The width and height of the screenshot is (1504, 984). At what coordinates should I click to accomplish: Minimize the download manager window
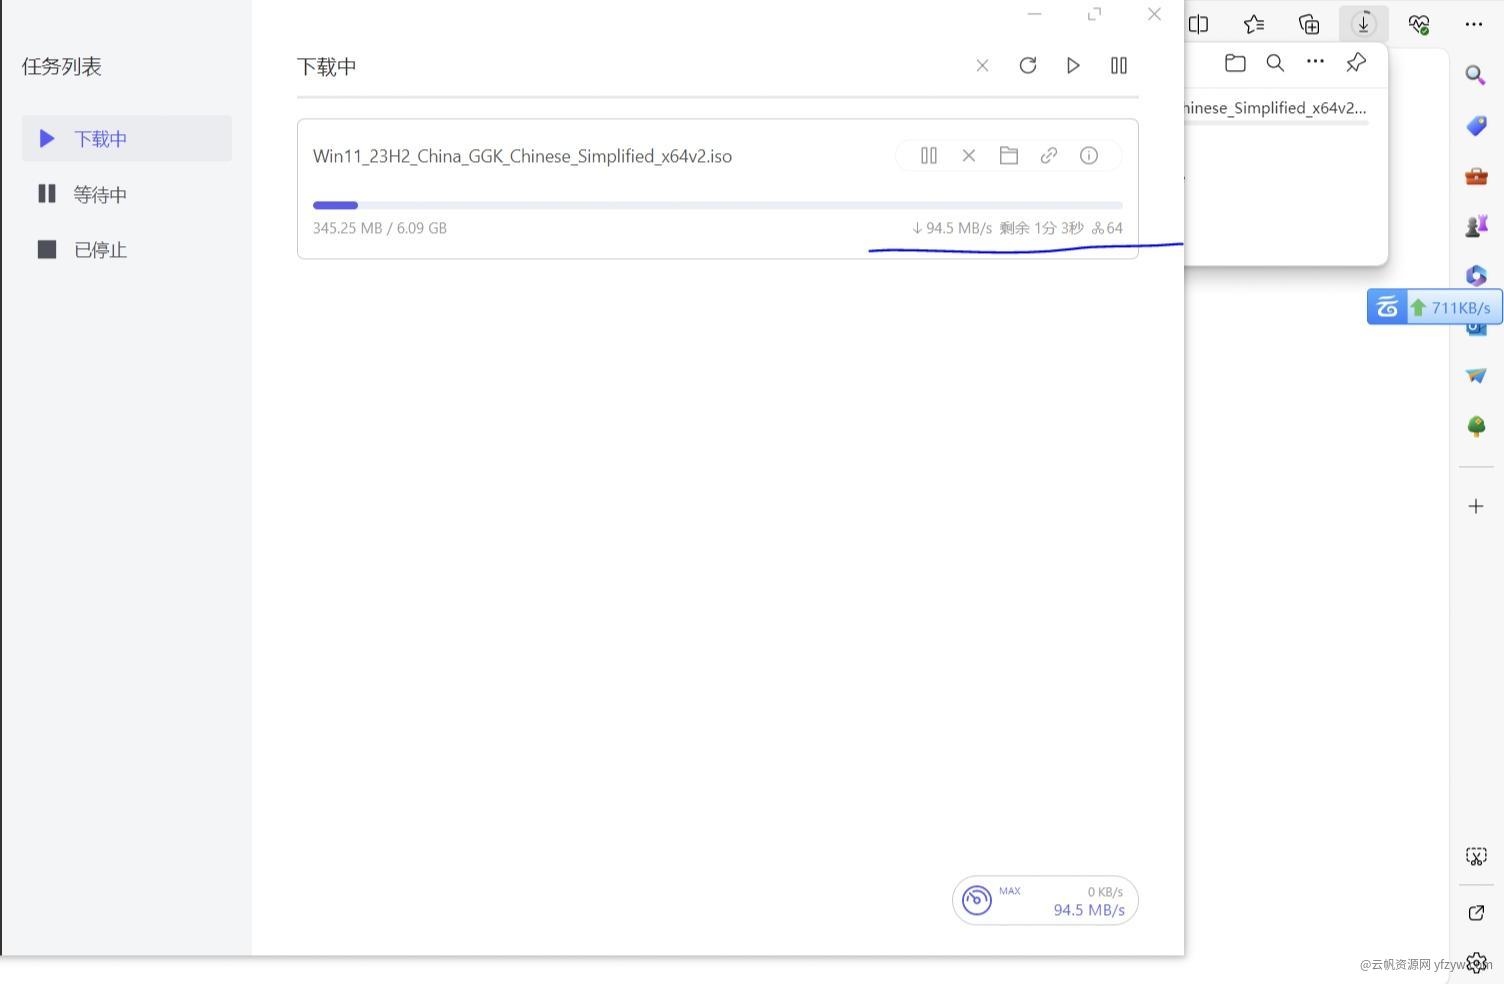coord(1034,14)
